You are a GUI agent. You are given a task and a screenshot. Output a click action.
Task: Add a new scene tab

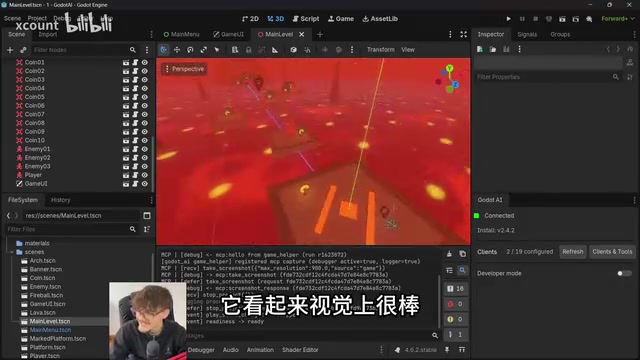[x=320, y=35]
